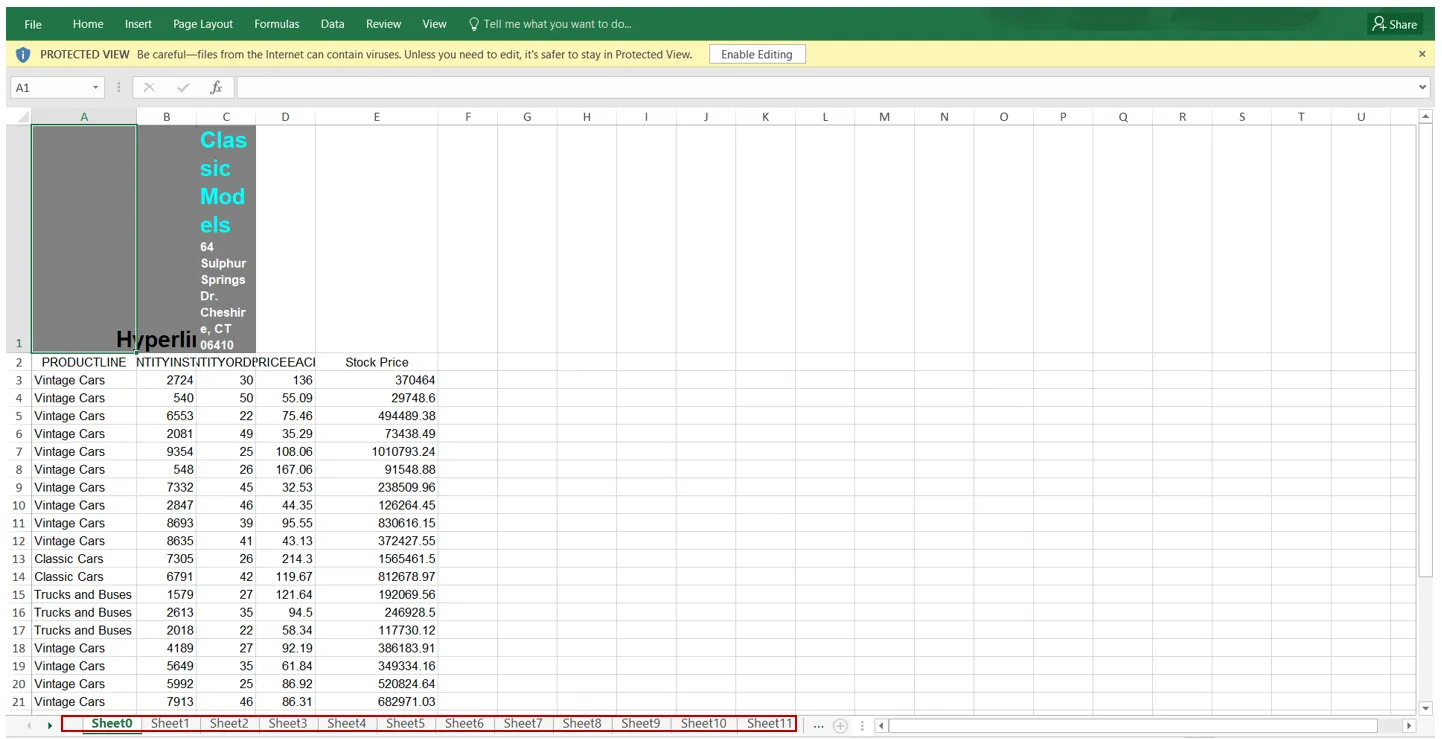Switch to Sheet7 tab
1442x739 pixels.
coord(523,723)
